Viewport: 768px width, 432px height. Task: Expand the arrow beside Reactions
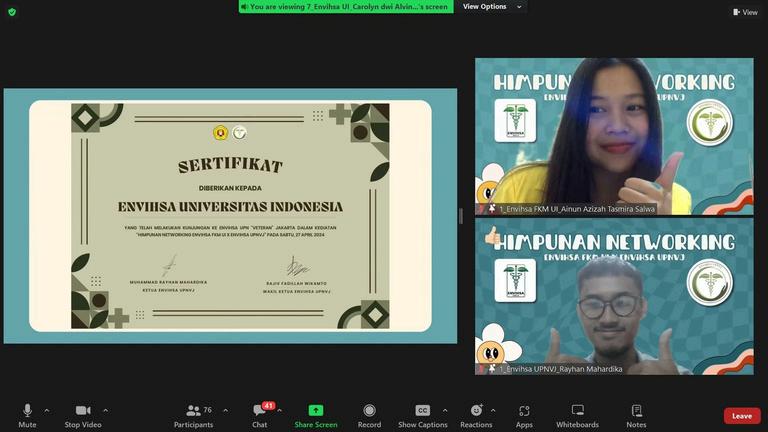(x=493, y=410)
